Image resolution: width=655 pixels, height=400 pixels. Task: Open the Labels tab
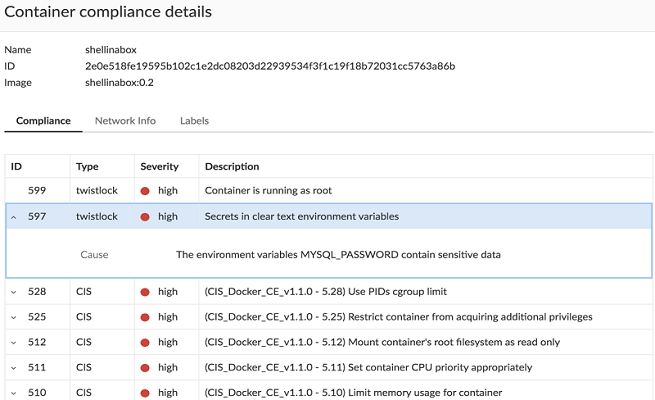(x=194, y=121)
